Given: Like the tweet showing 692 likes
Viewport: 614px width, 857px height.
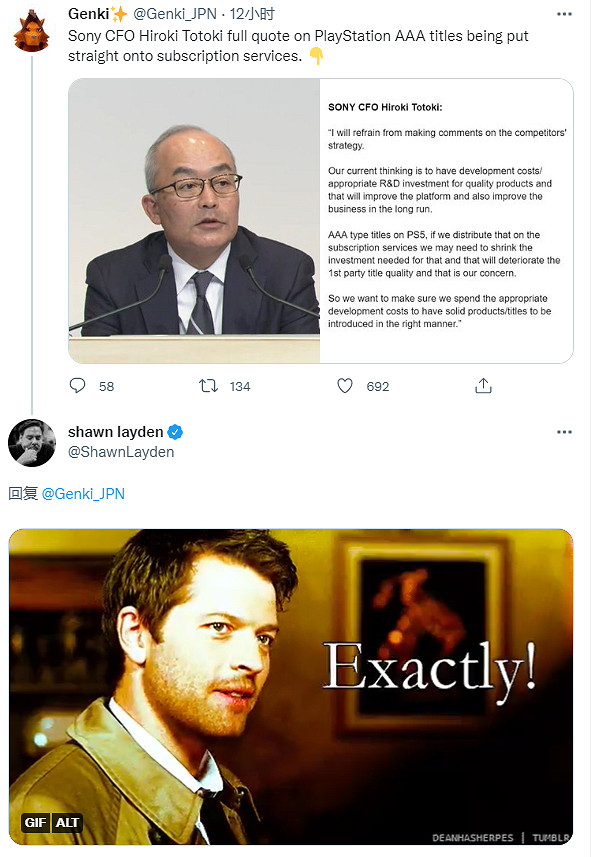Looking at the screenshot, I should (x=344, y=386).
